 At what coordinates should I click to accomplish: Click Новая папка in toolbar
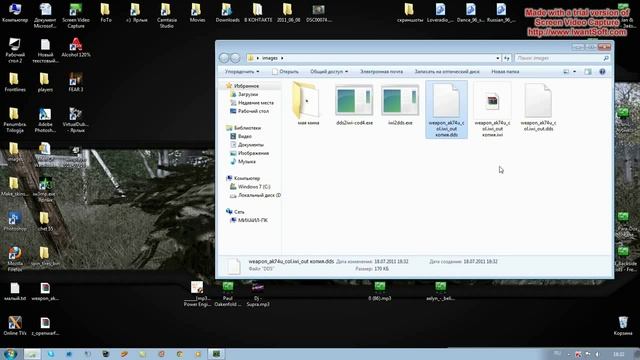coord(505,71)
